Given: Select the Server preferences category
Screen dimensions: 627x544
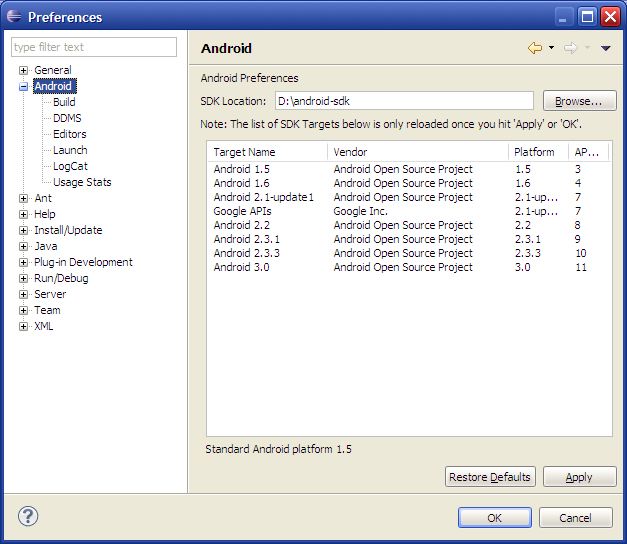Looking at the screenshot, I should point(50,294).
